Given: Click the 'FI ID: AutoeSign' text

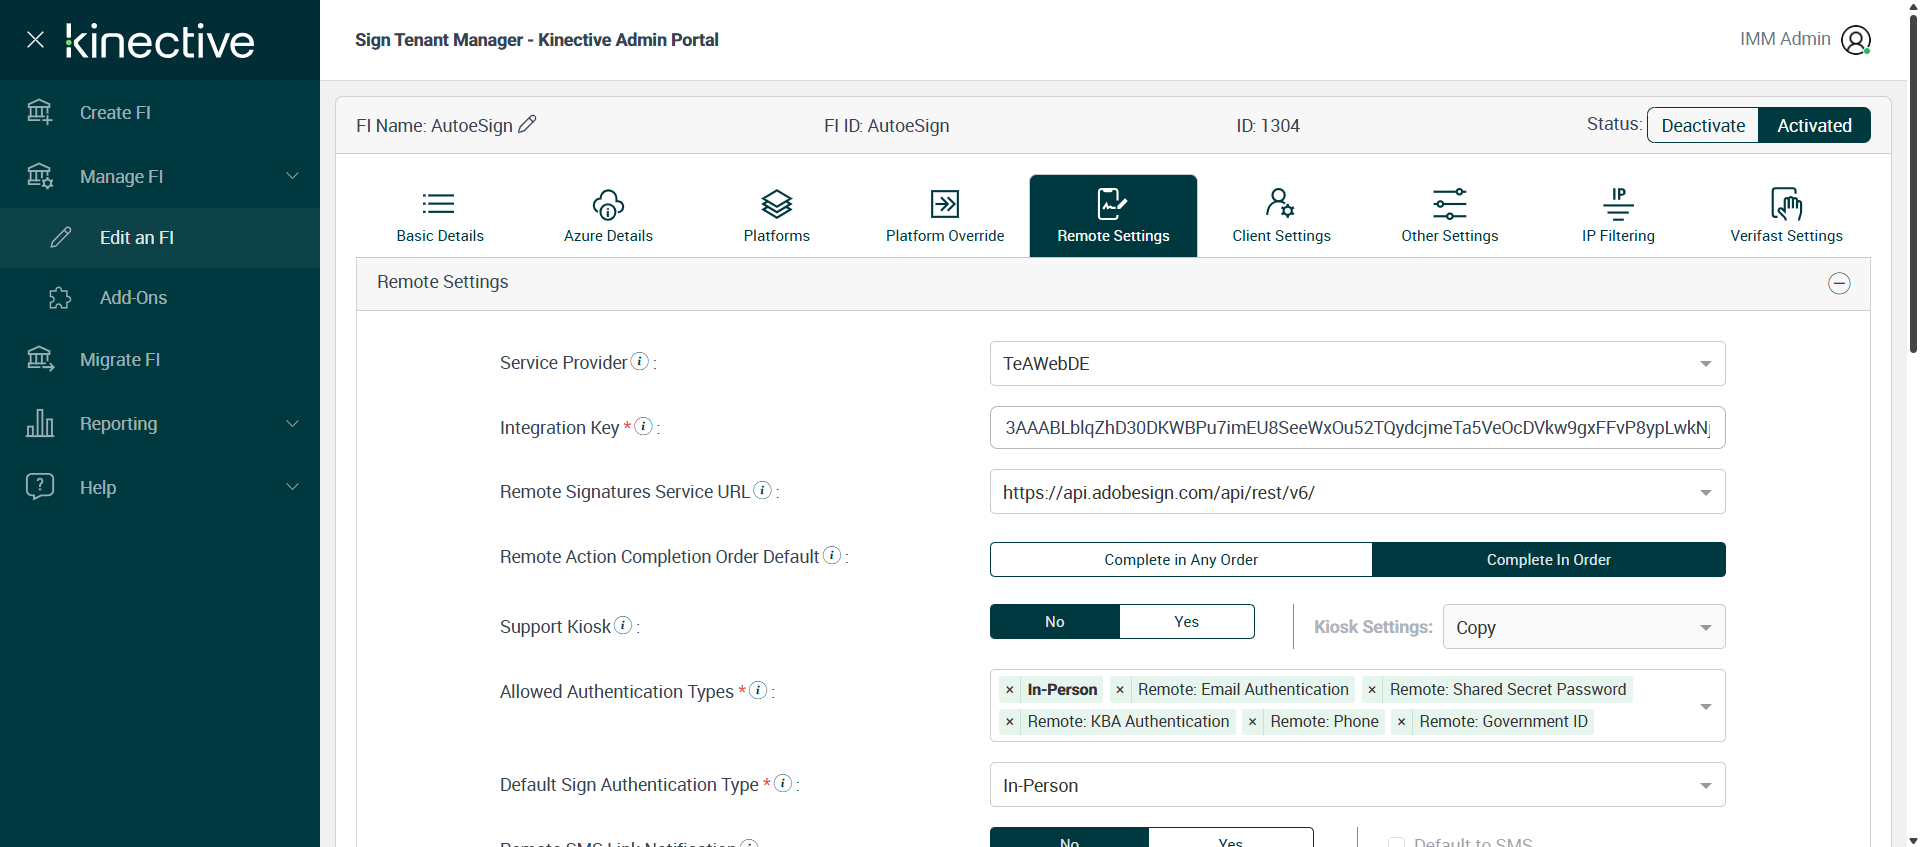Looking at the screenshot, I should [887, 126].
